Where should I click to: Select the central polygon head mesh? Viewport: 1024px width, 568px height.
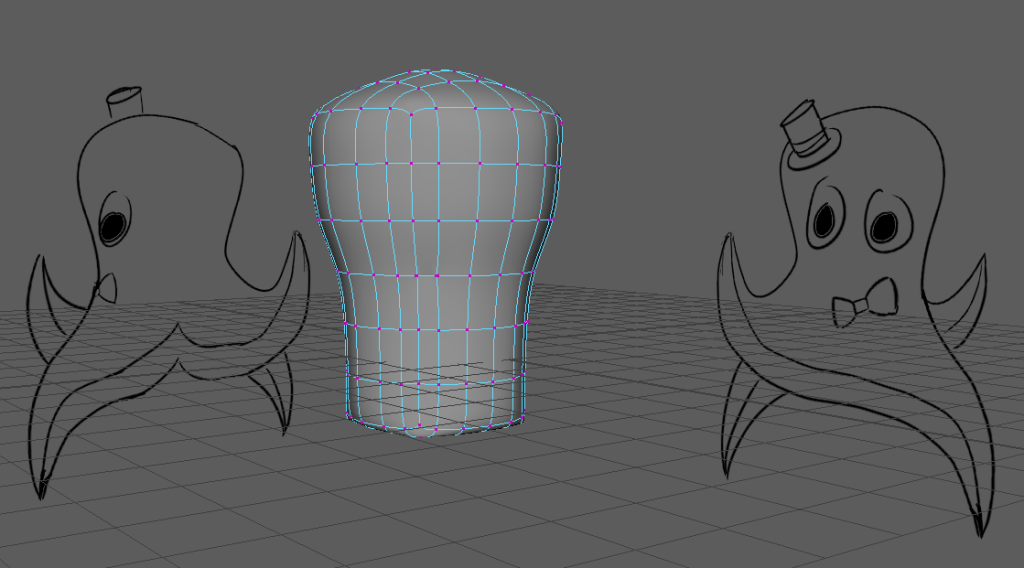436,251
